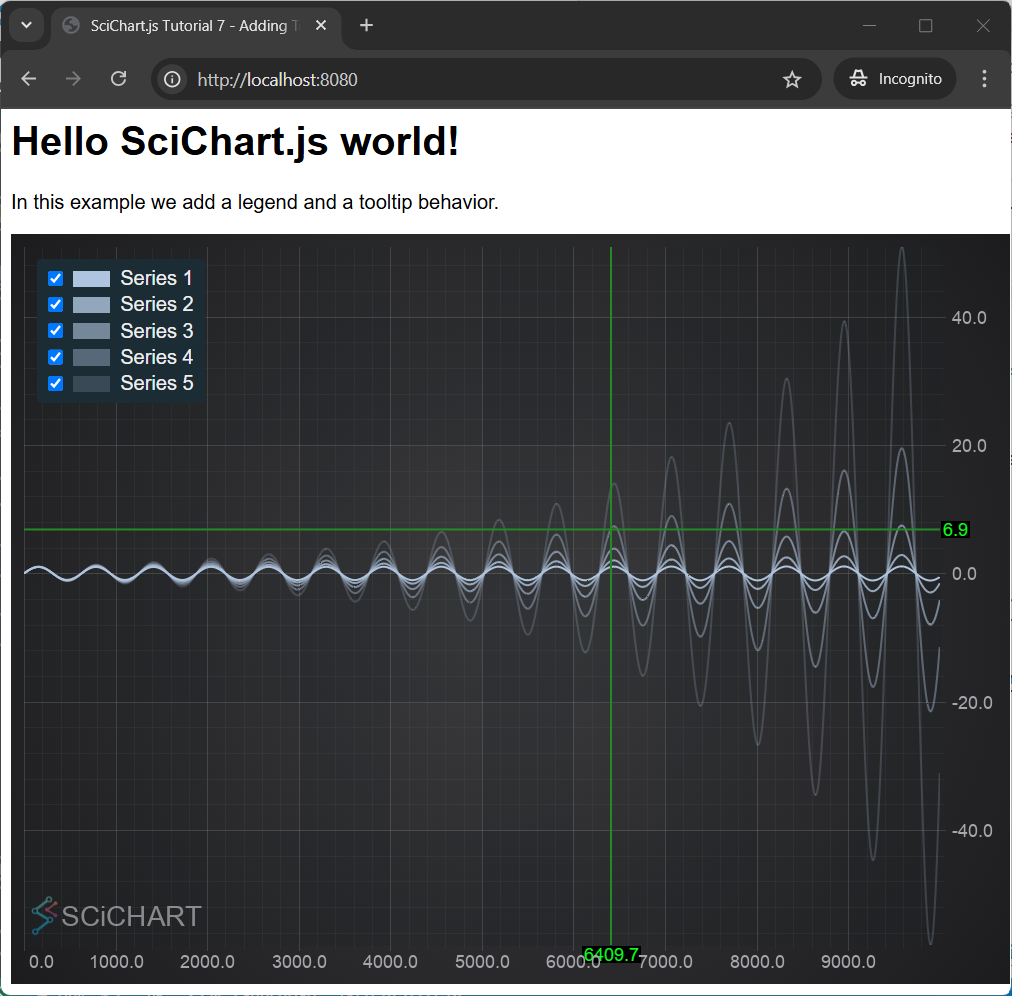Image resolution: width=1012 pixels, height=996 pixels.
Task: Close the SciChart.js Tutorial 7 tab
Action: (321, 25)
